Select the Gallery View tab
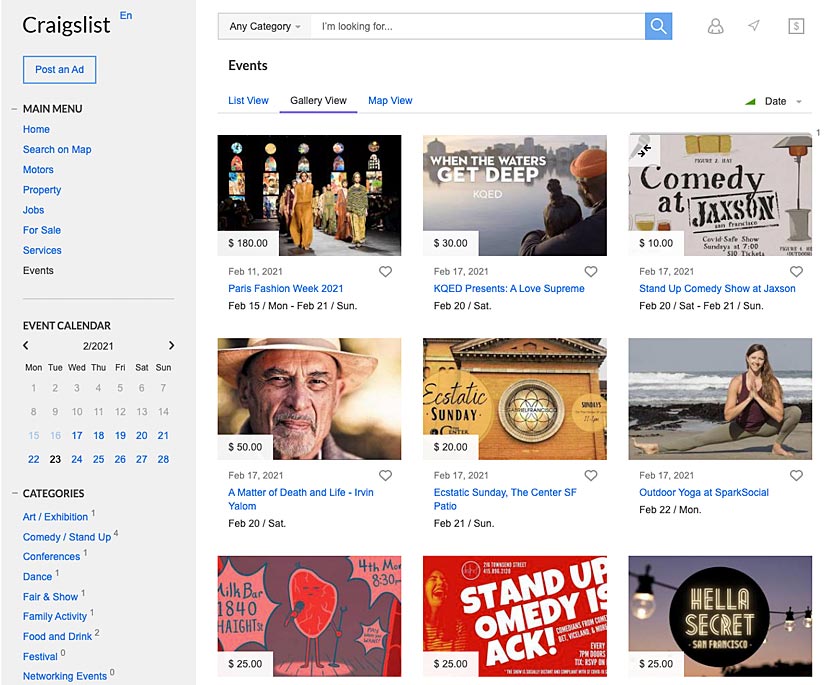825x685 pixels. [318, 100]
